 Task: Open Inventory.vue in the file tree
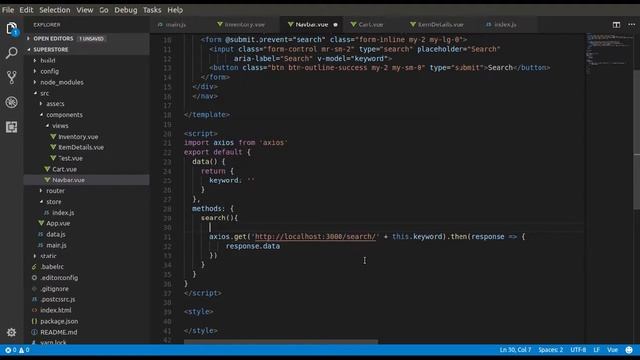[78, 137]
